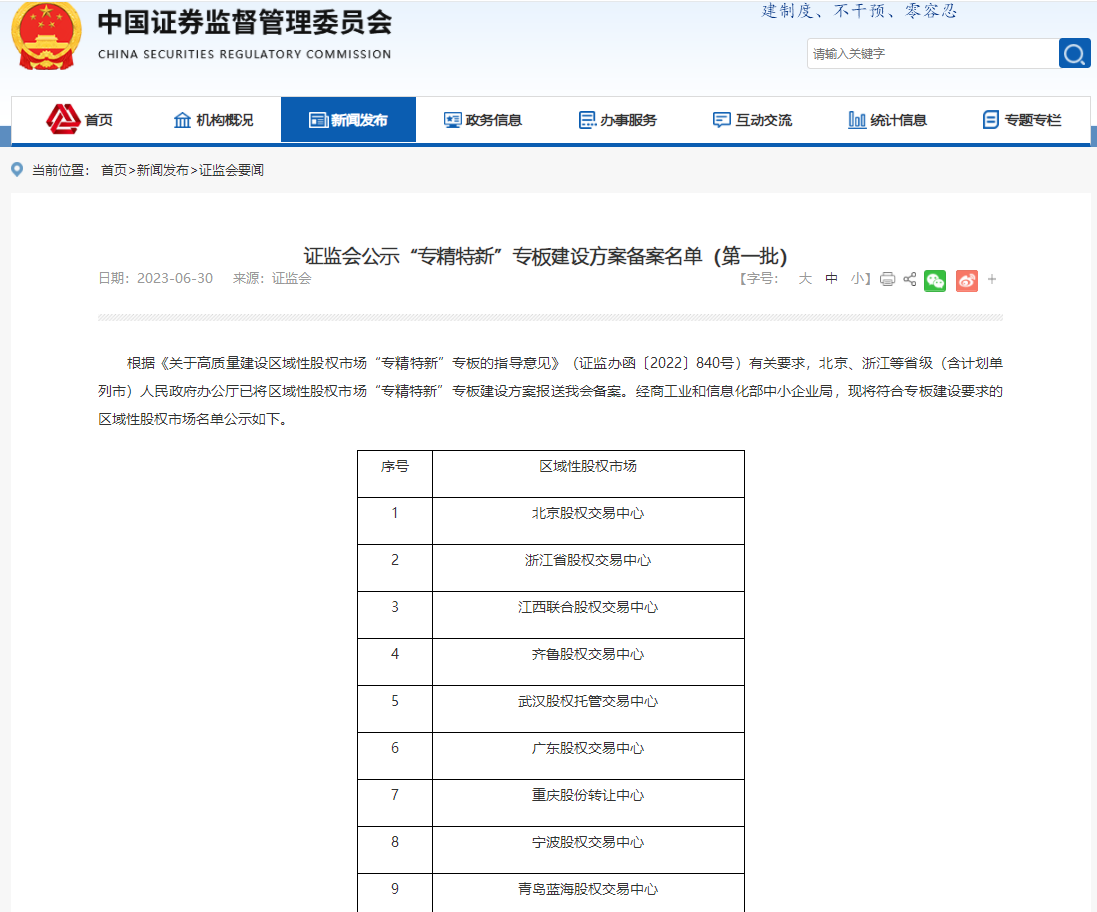The image size is (1097, 912).
Task: Click the share icon
Action: (910, 280)
